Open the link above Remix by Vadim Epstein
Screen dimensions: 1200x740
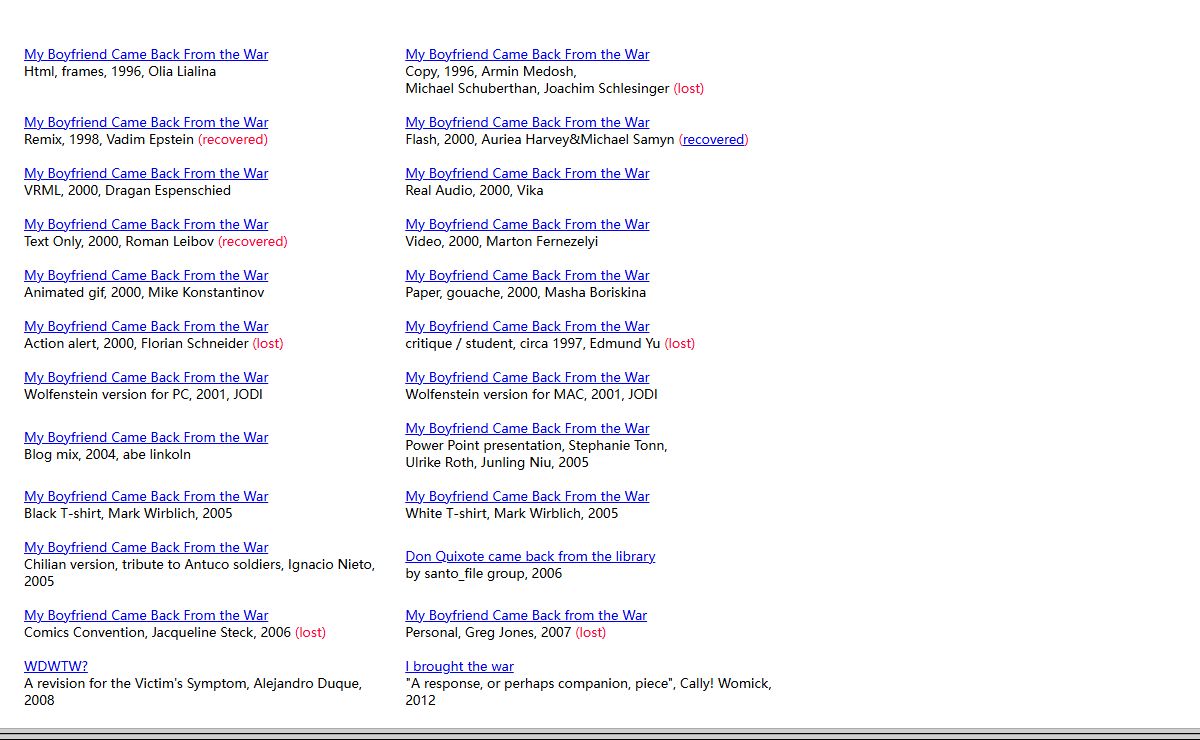tap(146, 122)
